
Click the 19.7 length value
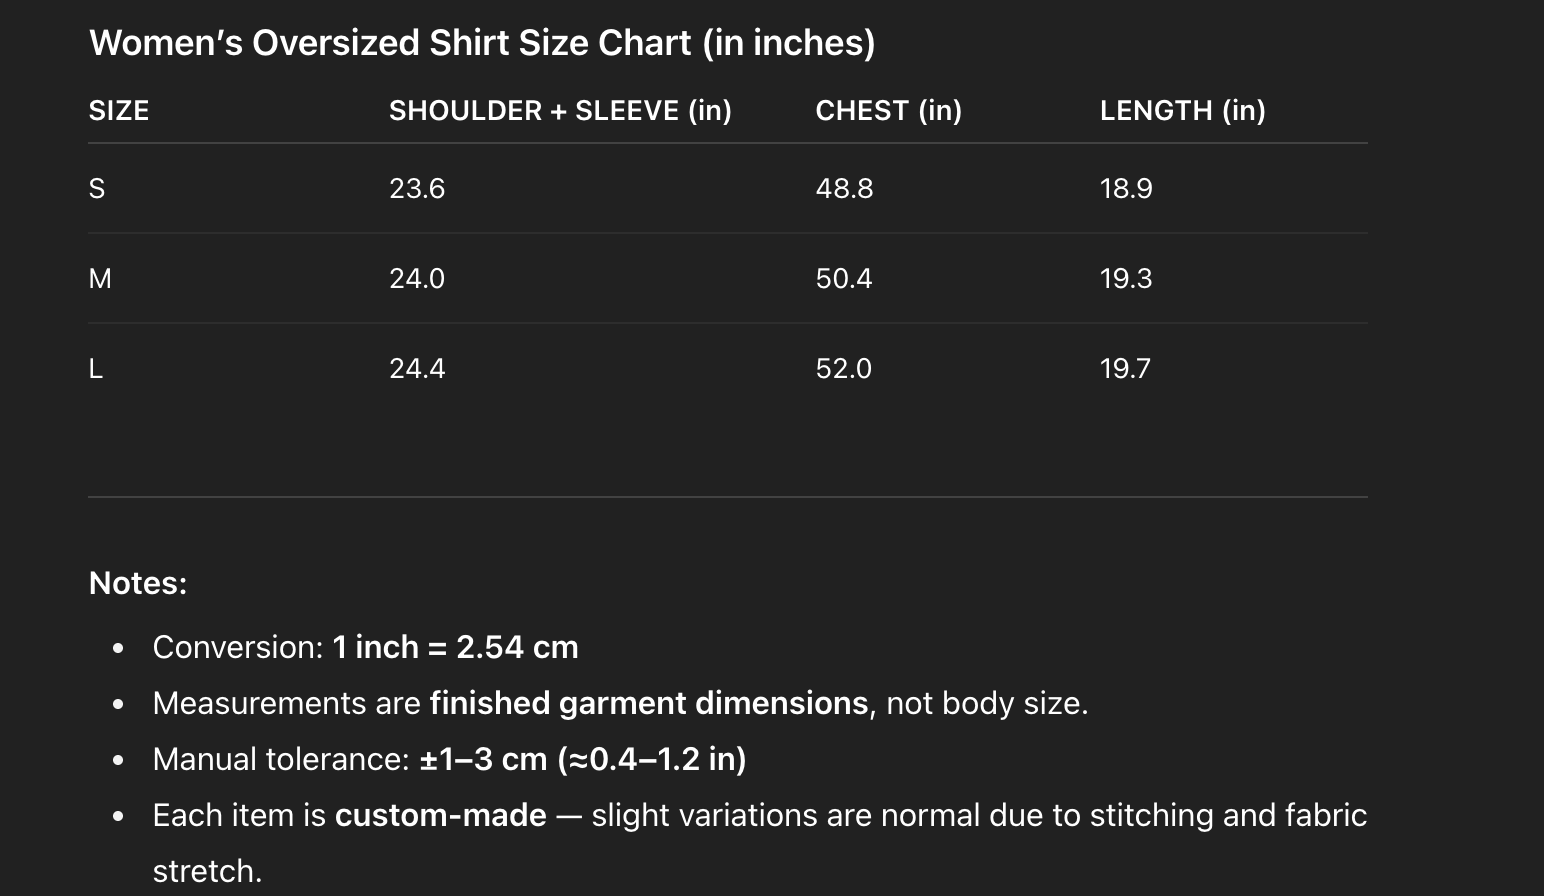pyautogui.click(x=1126, y=369)
